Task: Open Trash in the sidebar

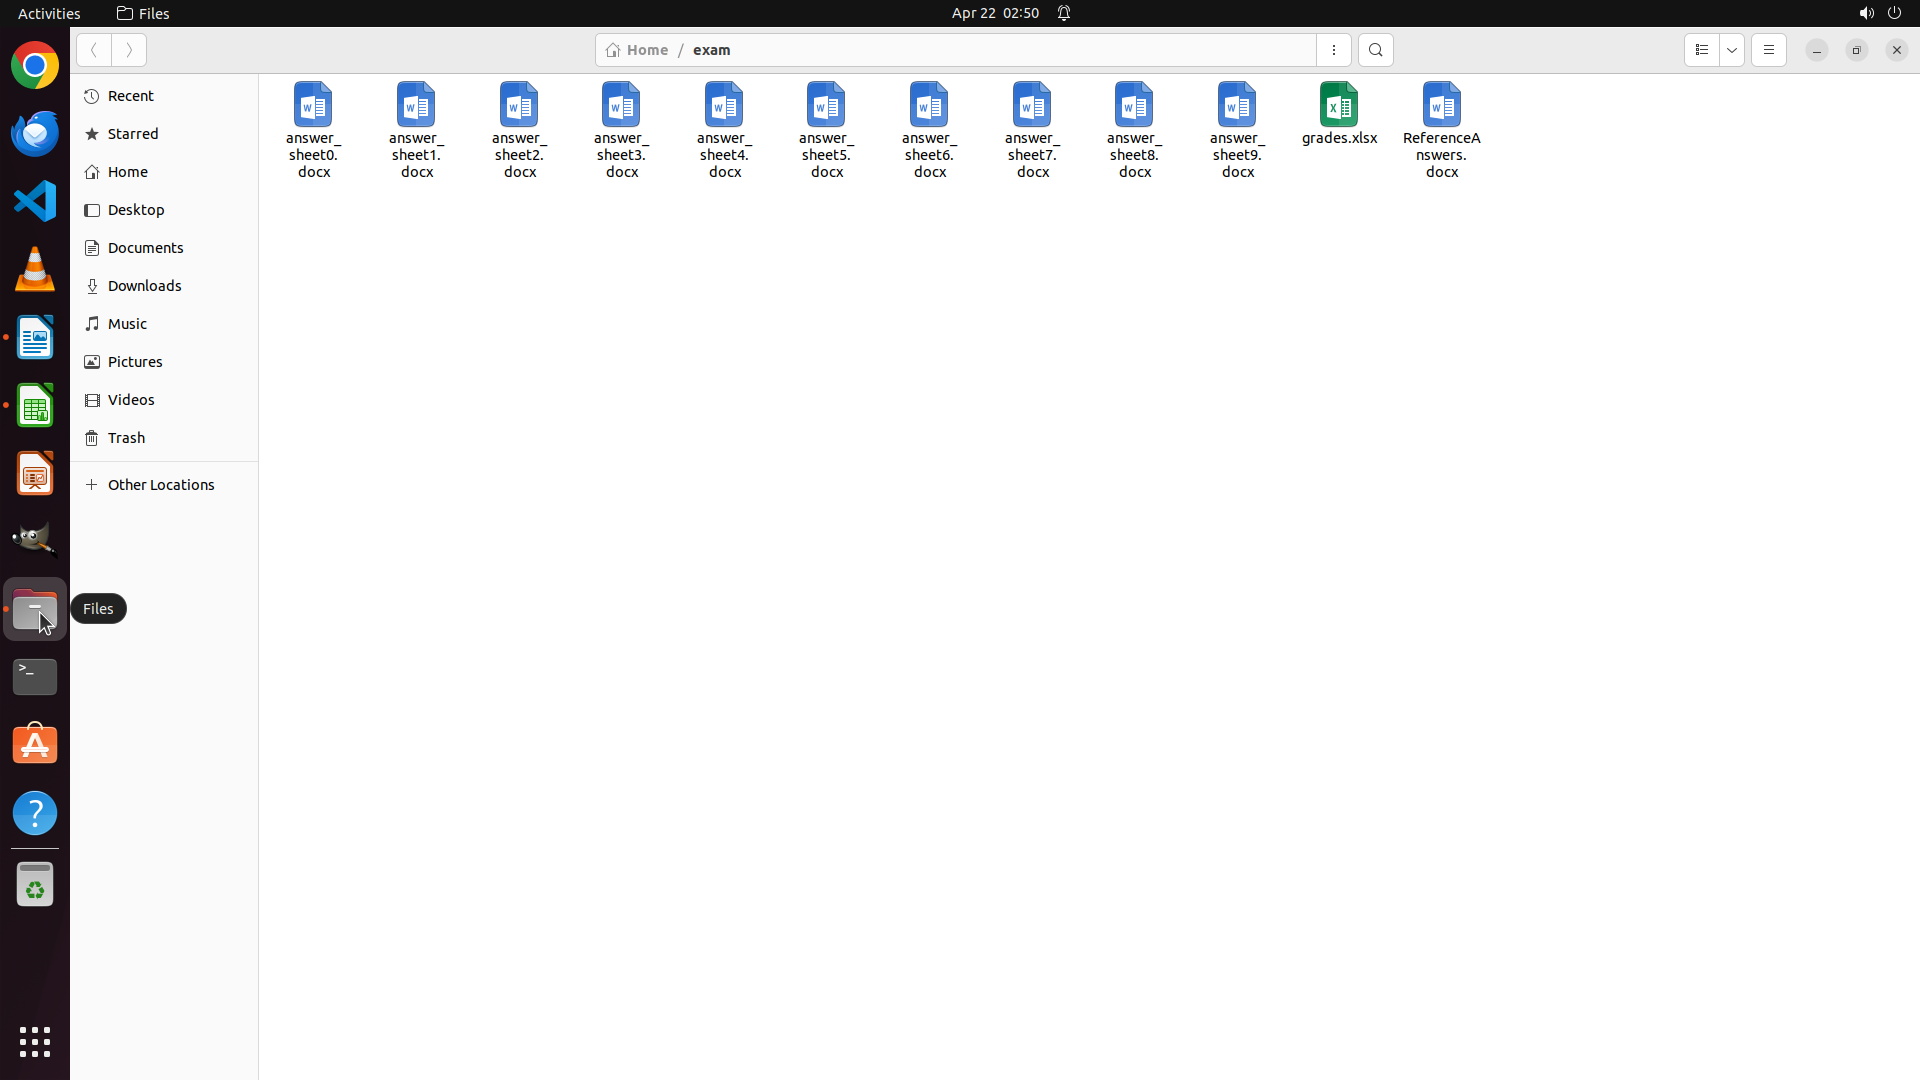Action: tap(127, 438)
